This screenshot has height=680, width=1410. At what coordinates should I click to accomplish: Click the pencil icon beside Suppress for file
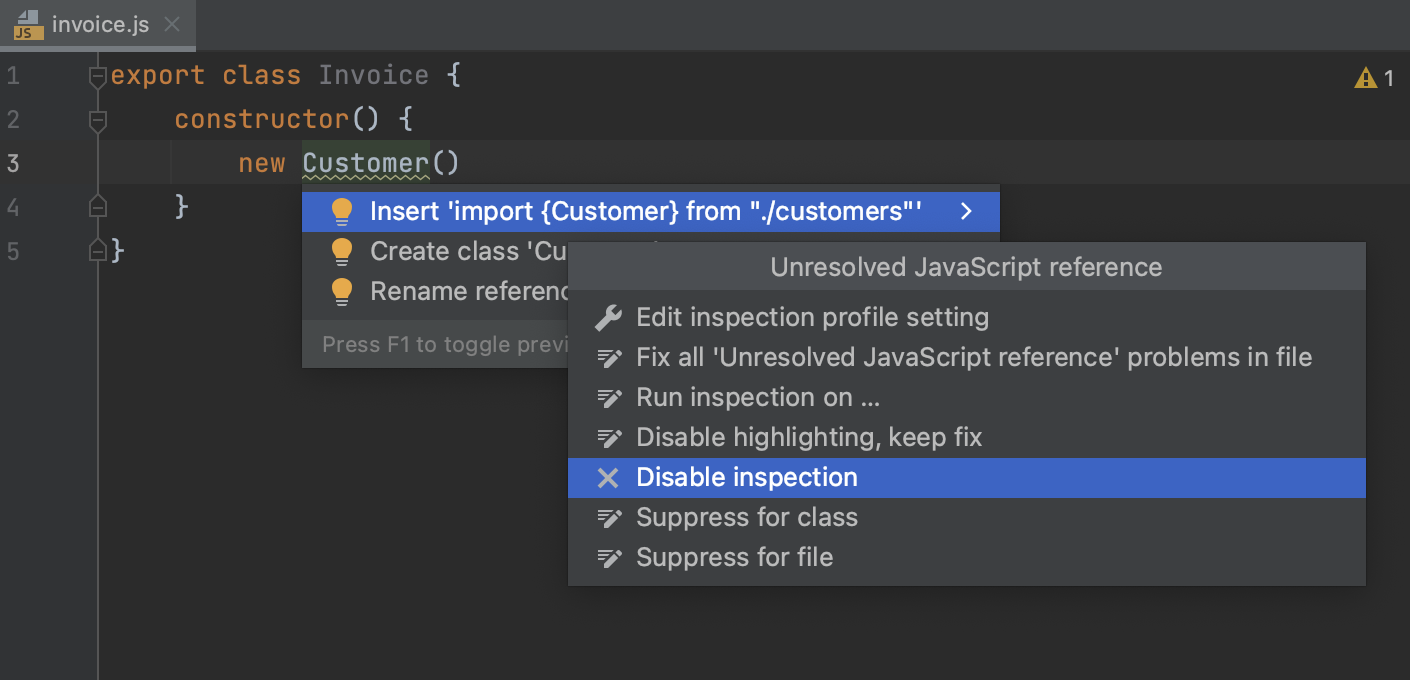pyautogui.click(x=610, y=557)
